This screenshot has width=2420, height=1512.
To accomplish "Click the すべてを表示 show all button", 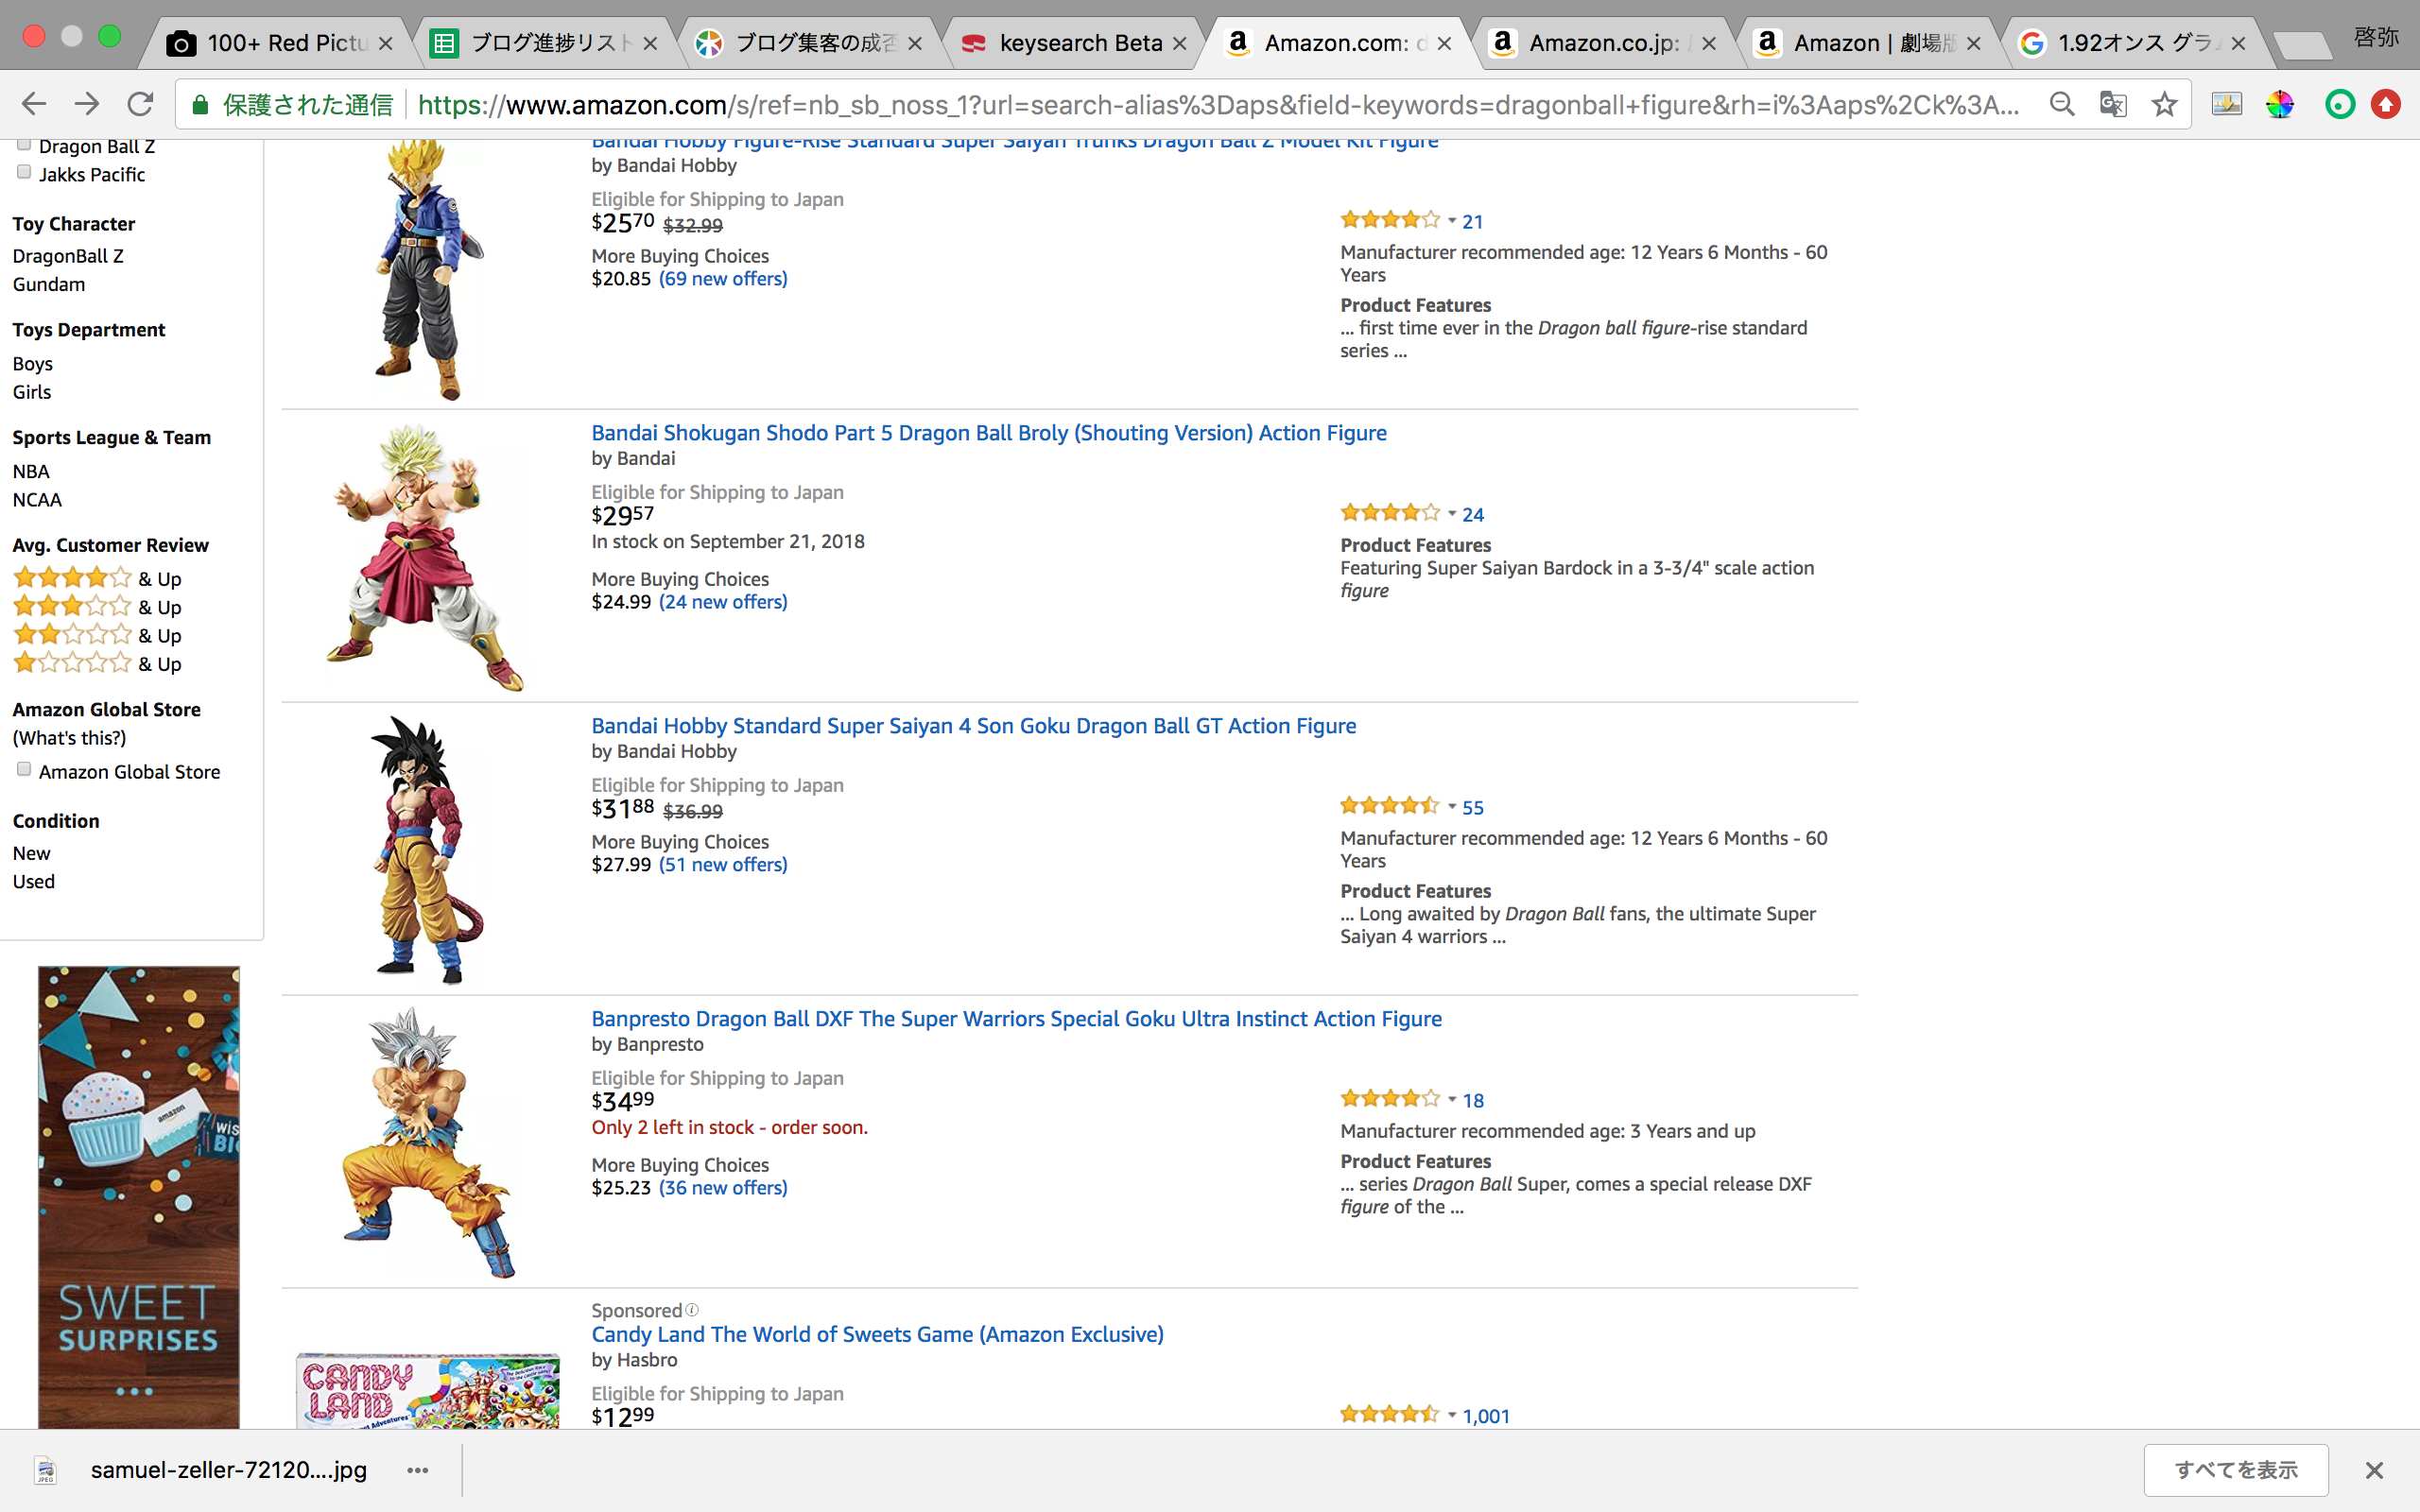I will pos(2236,1470).
